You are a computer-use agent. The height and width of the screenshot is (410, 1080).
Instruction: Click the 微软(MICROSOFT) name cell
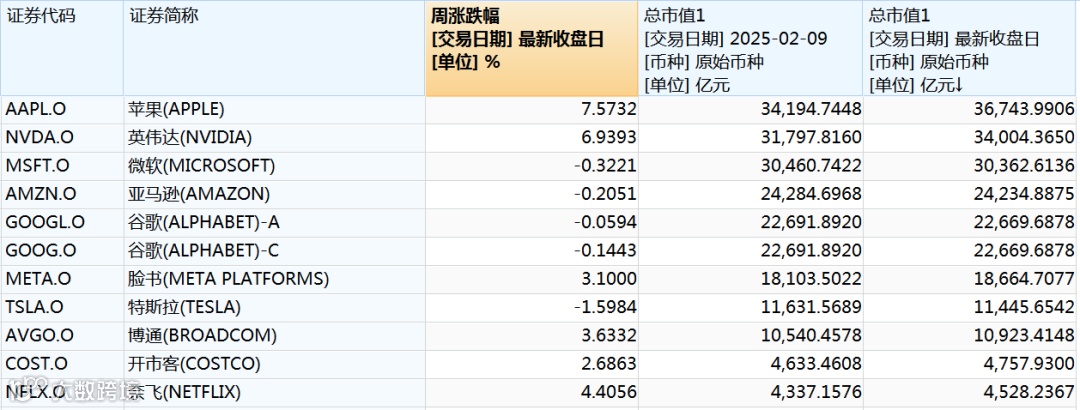(x=274, y=166)
